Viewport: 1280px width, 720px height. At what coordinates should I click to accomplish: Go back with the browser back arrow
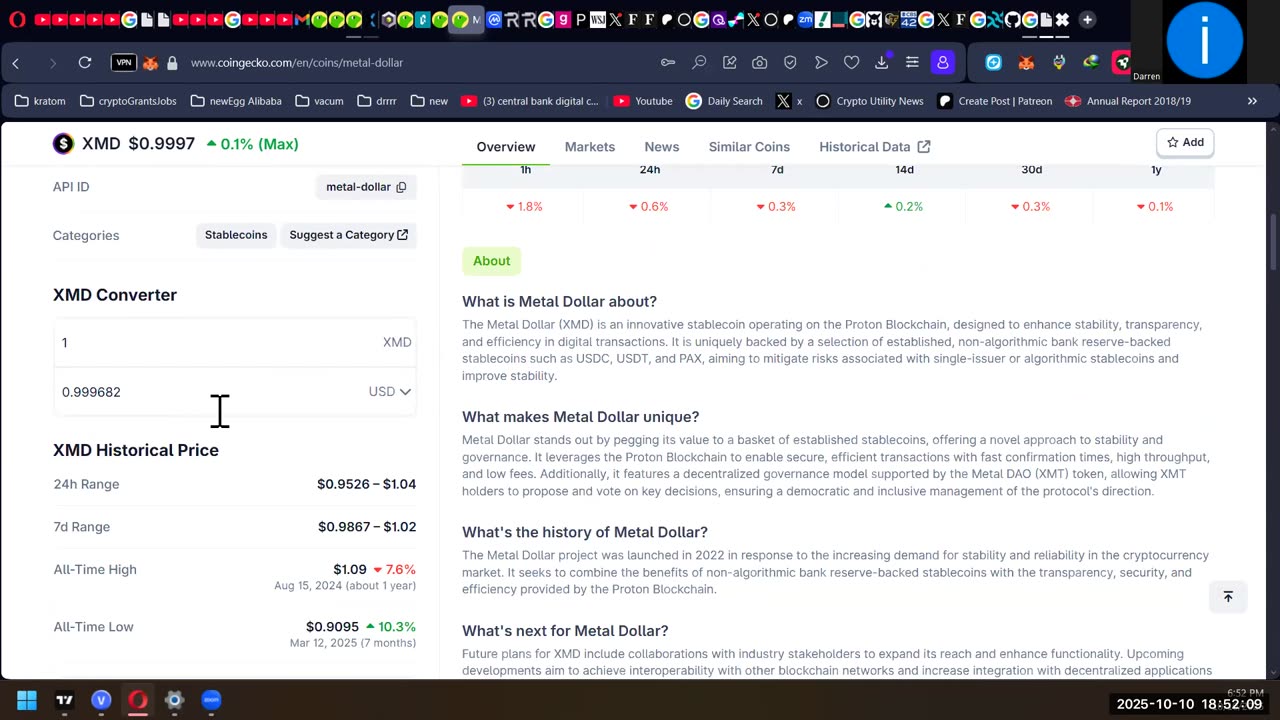[x=16, y=63]
